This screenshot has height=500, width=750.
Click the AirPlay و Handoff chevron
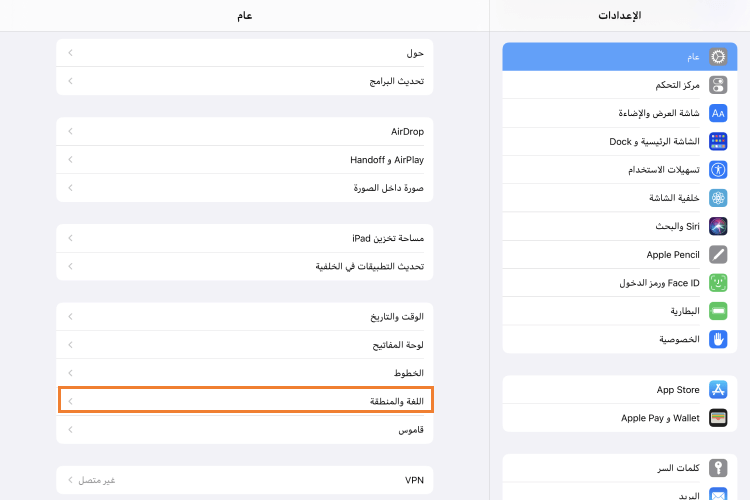click(x=70, y=159)
